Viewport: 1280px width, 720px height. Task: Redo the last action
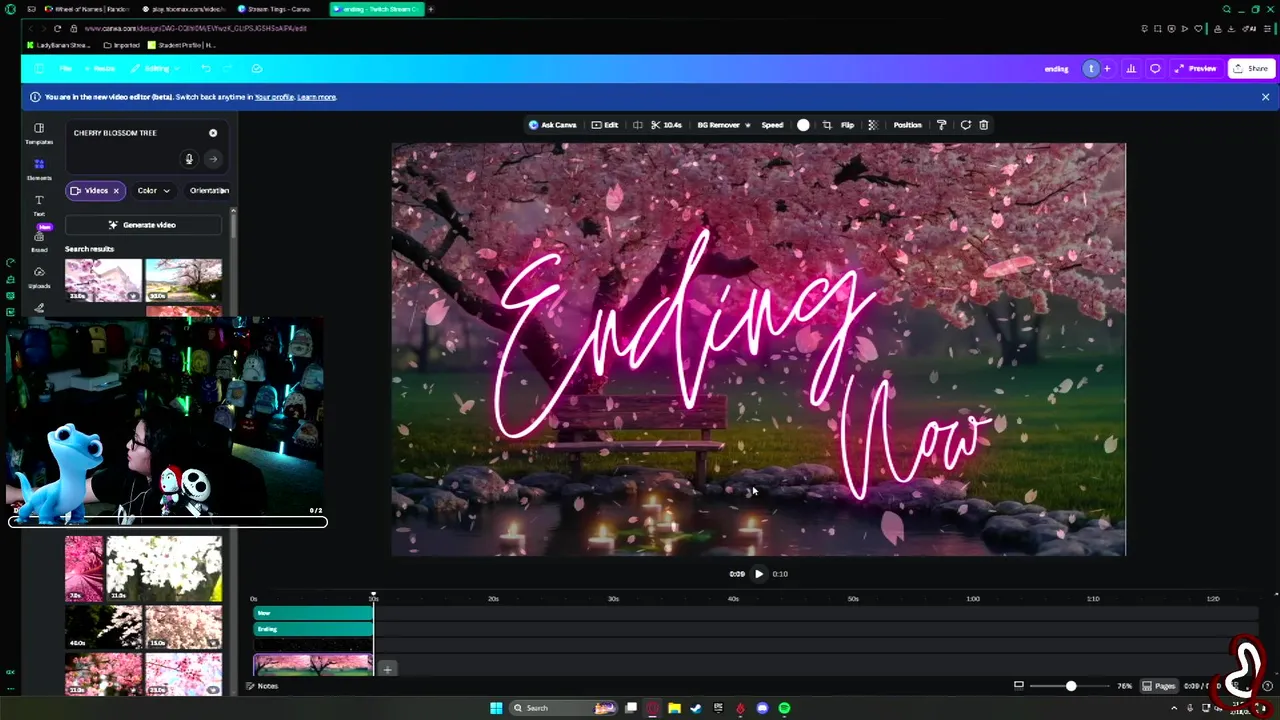(228, 69)
